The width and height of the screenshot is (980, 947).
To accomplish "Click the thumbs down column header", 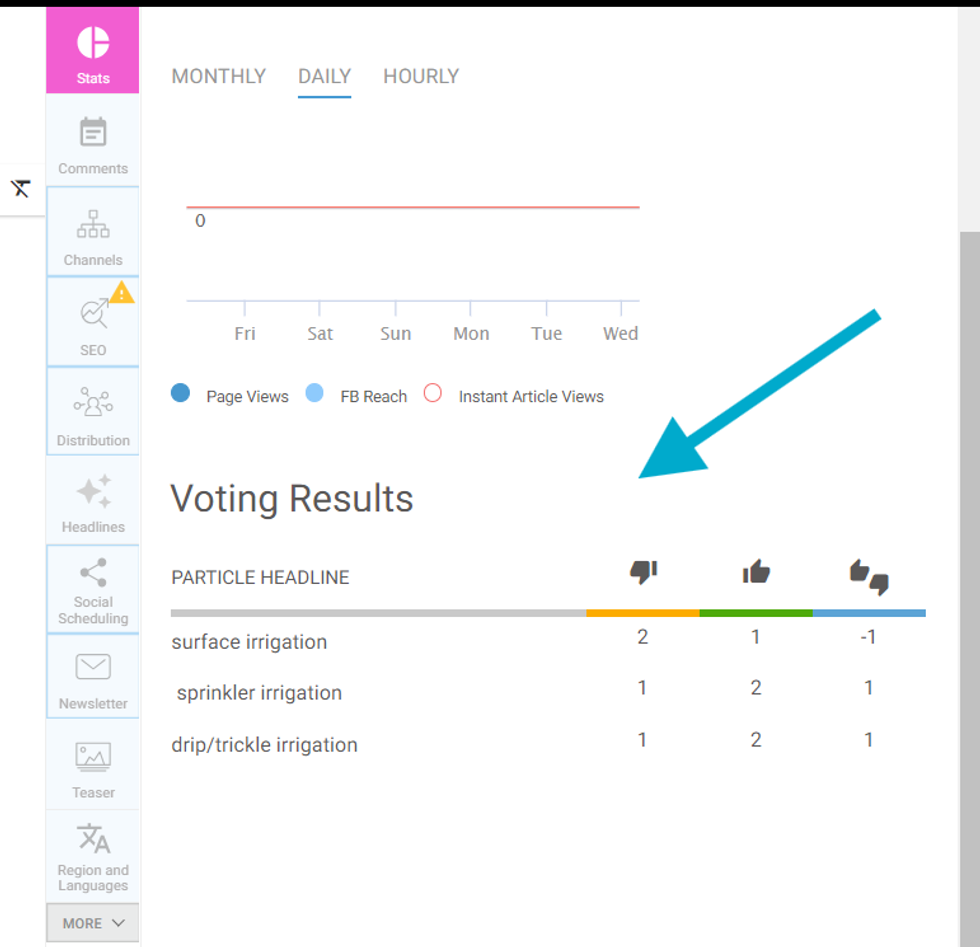I will (x=643, y=573).
